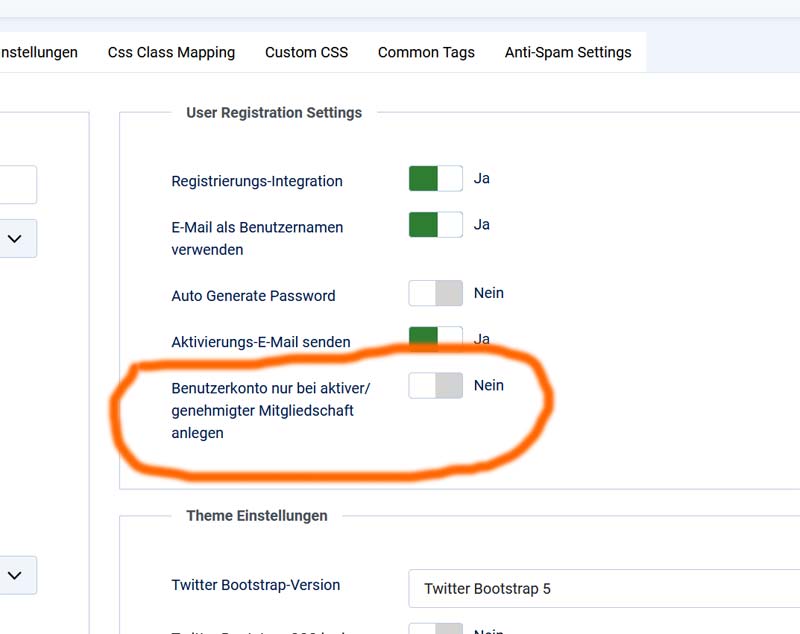Image resolution: width=800 pixels, height=634 pixels.
Task: Click the "User Registration Settings" section heading
Action: click(x=274, y=113)
